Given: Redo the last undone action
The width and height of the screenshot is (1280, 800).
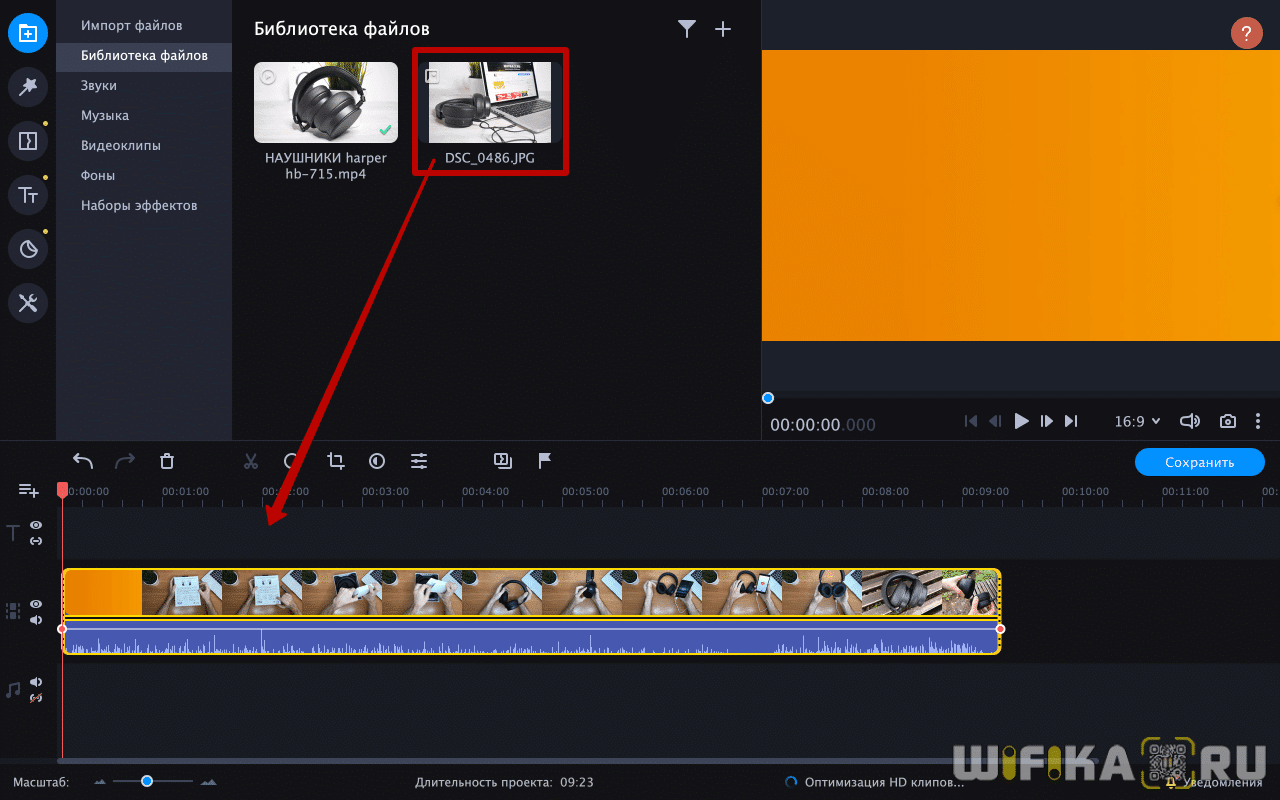Looking at the screenshot, I should [x=125, y=461].
